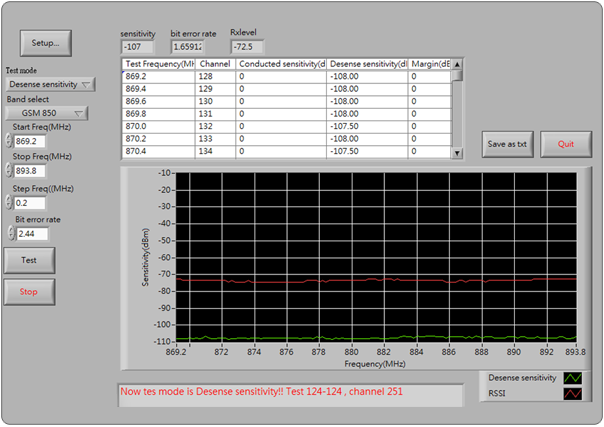Viewport: 604px width, 427px height.
Task: Adjust the Start Freq stepper arrows
Action: 9,141
